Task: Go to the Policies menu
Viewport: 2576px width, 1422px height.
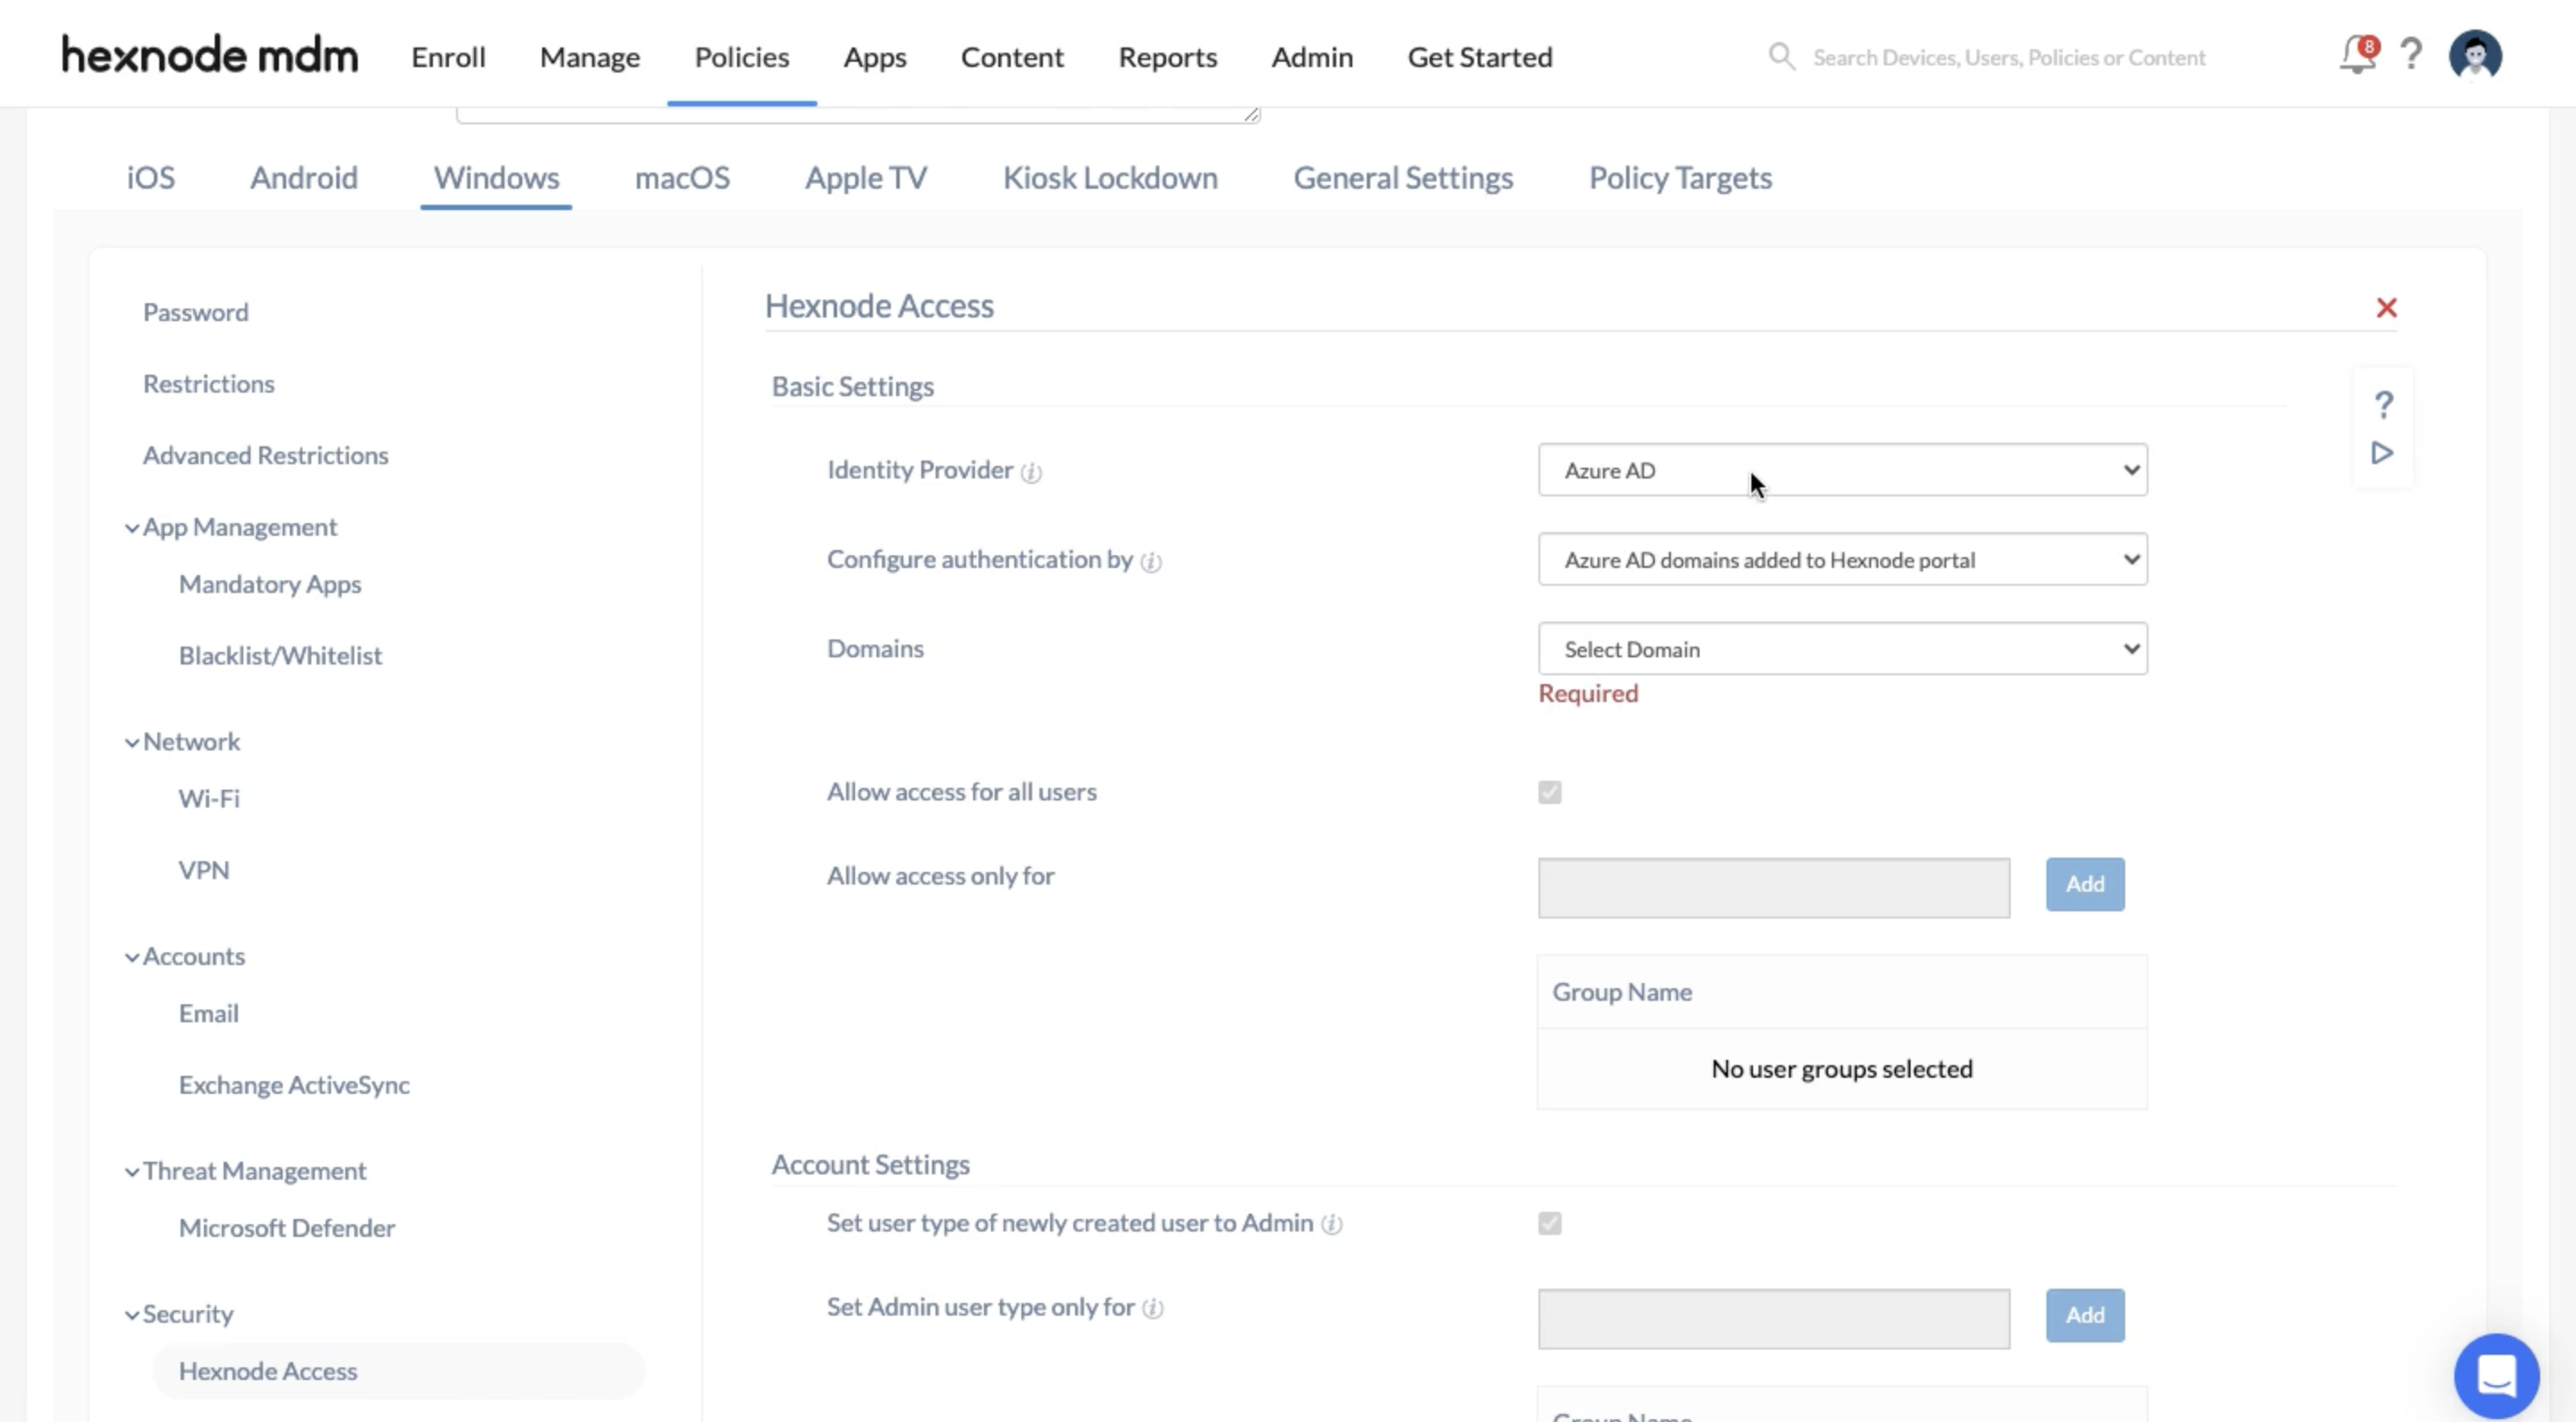Action: [x=742, y=57]
